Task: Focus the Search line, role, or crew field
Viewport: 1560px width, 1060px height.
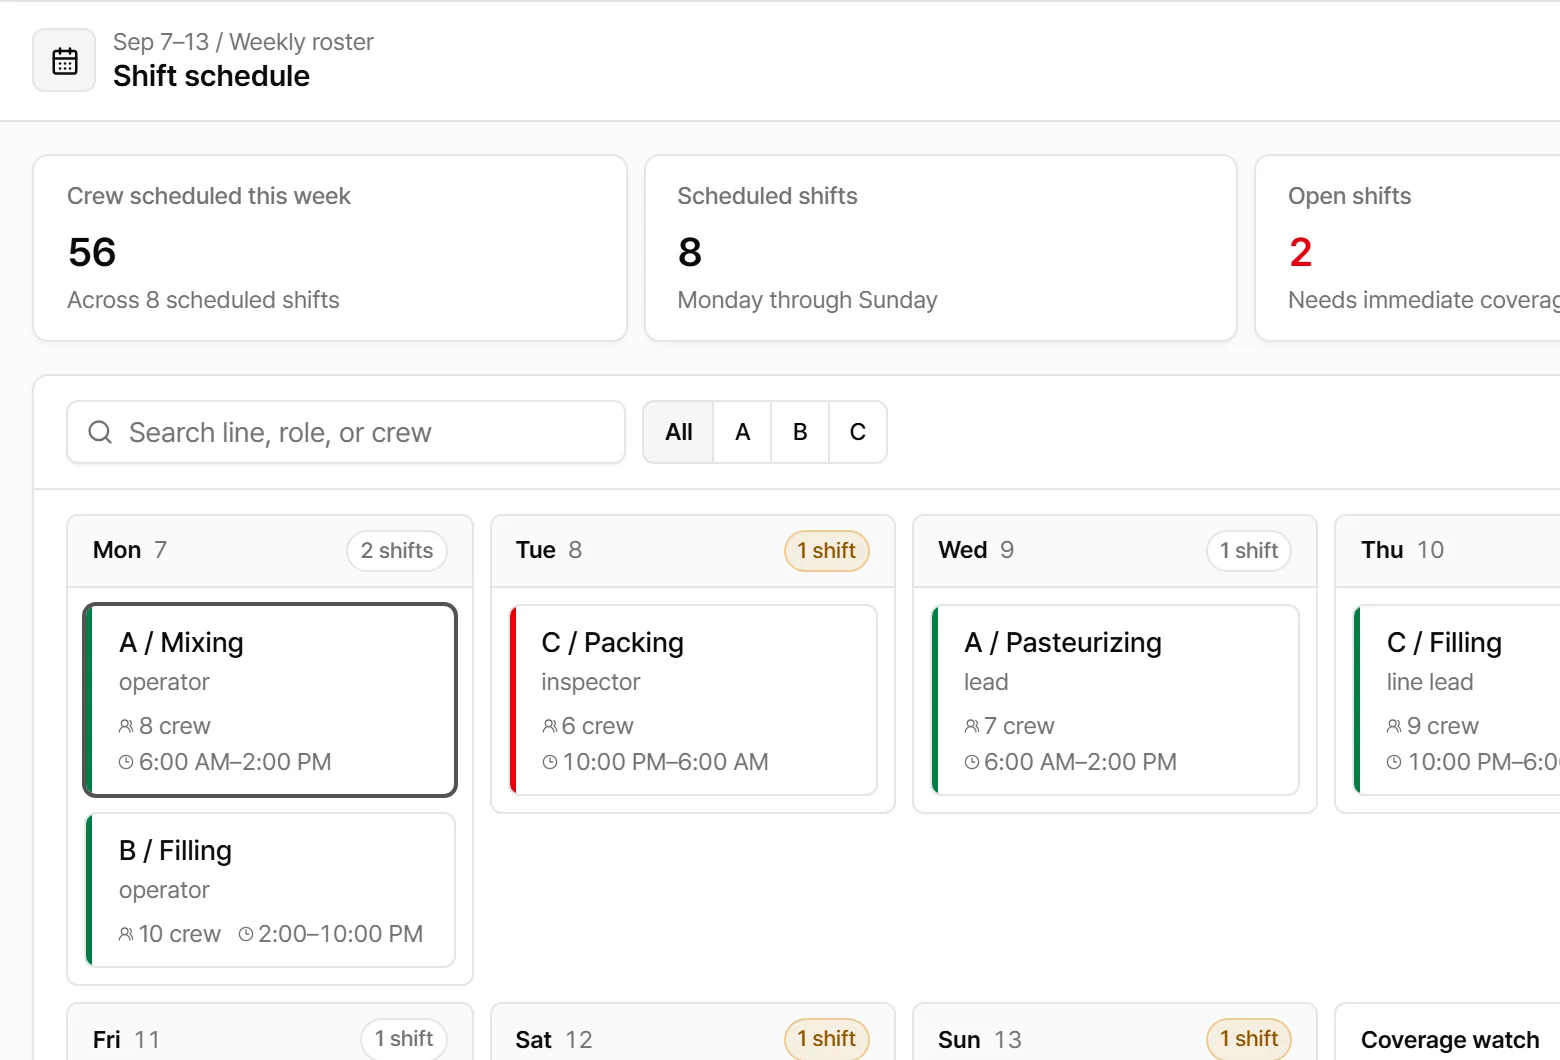Action: coord(346,432)
